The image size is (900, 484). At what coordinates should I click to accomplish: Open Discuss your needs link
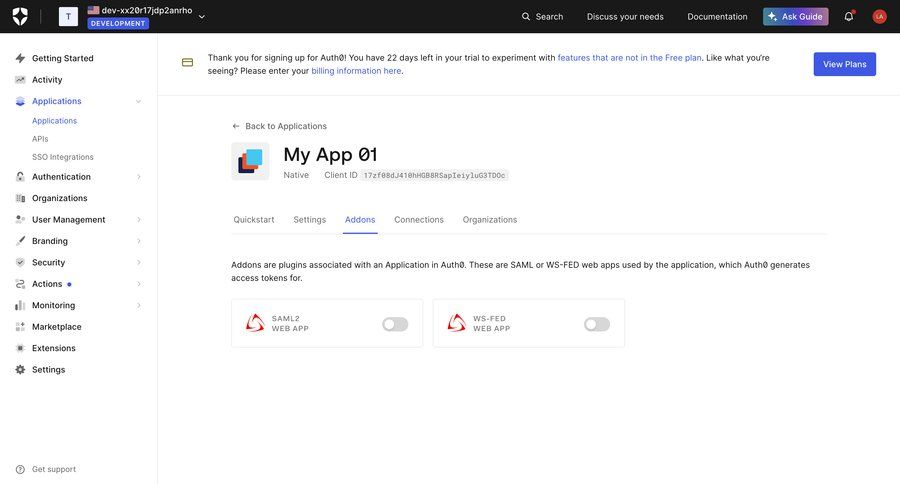[x=625, y=17]
